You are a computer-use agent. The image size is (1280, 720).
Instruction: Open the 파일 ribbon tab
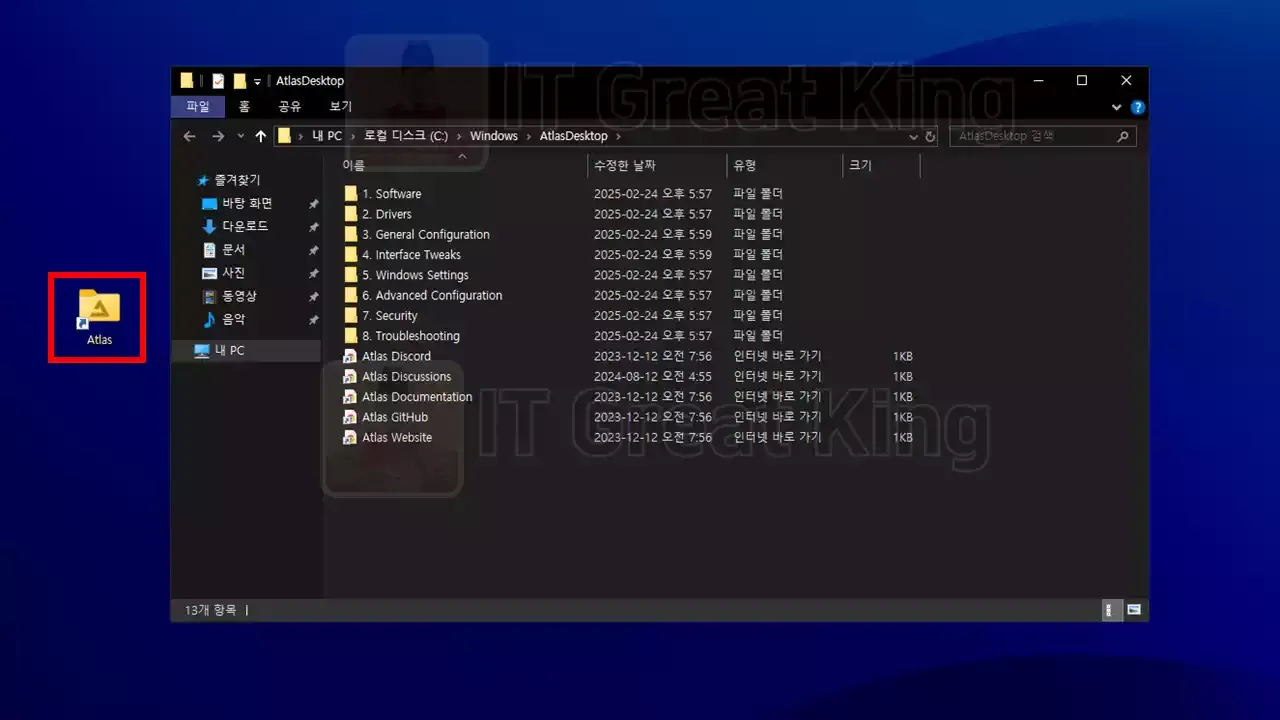[198, 106]
